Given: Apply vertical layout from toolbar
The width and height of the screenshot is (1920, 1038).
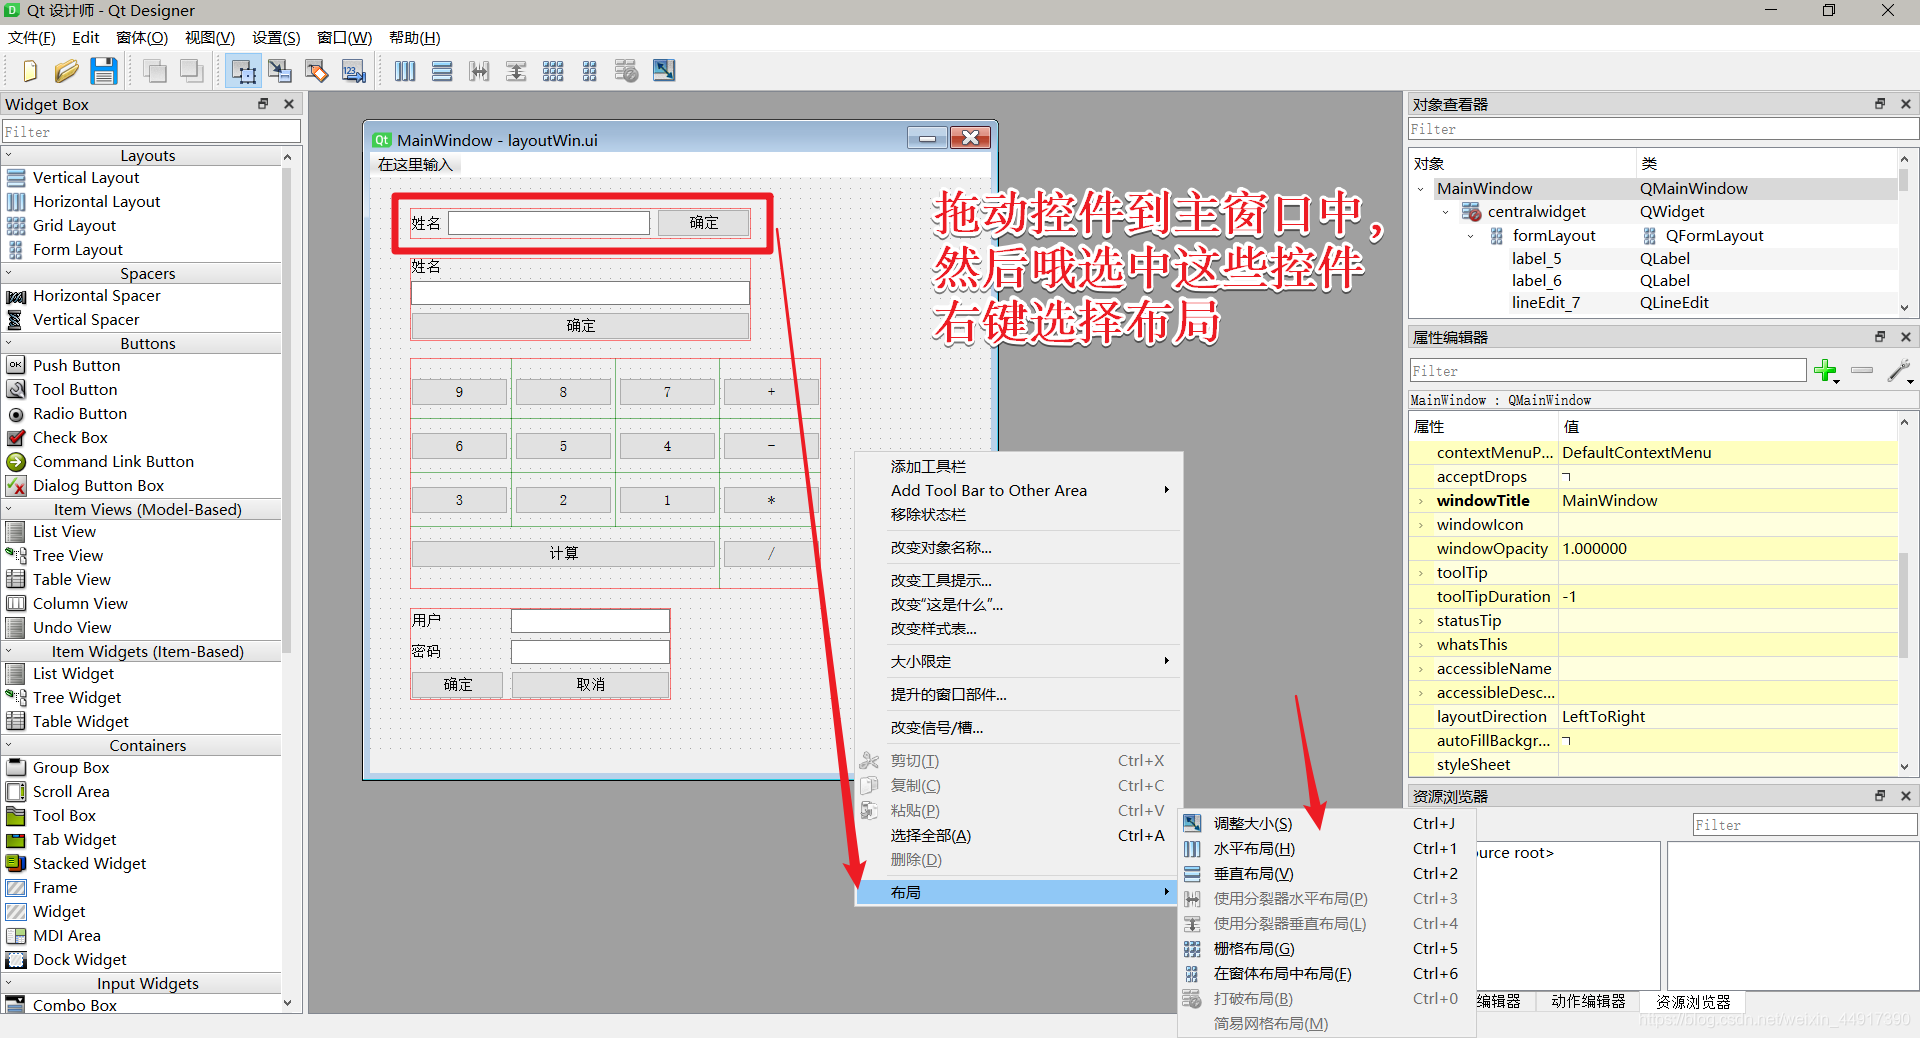Looking at the screenshot, I should coord(442,71).
